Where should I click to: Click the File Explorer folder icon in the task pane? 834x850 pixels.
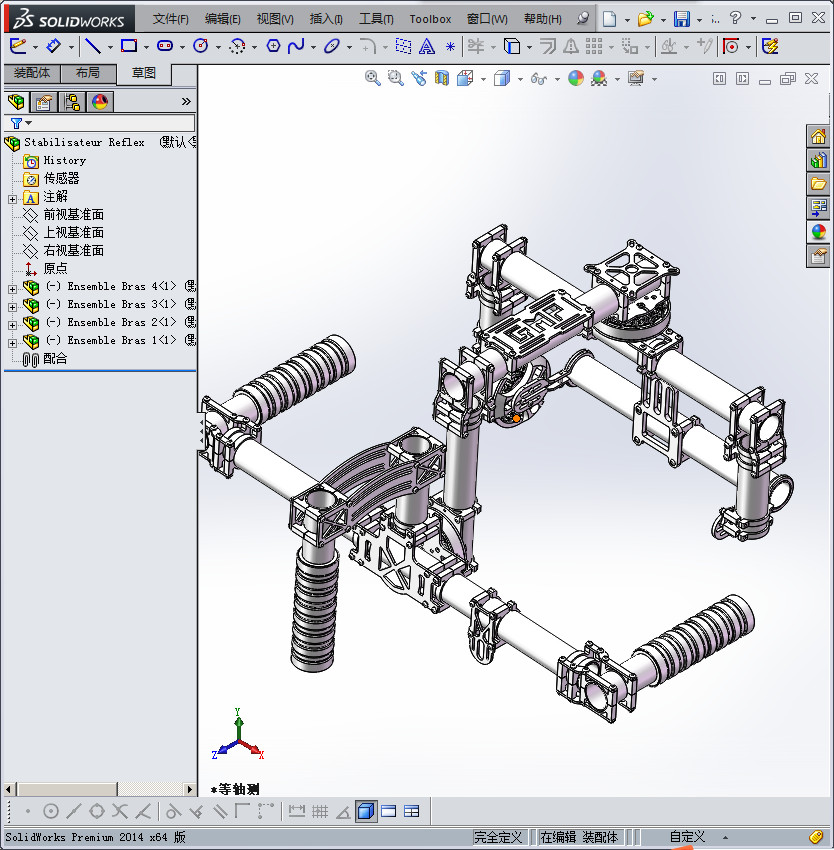(818, 184)
